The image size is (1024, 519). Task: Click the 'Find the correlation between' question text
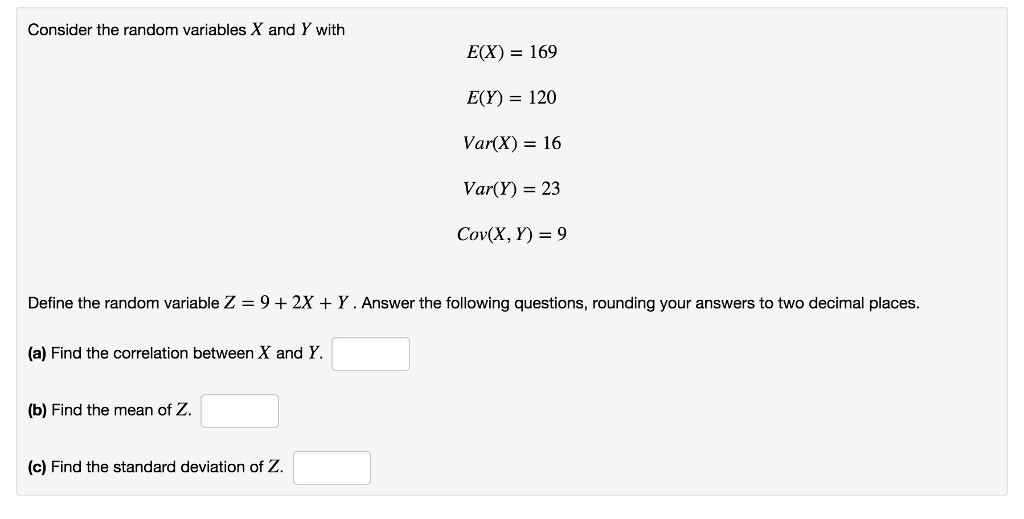152,353
